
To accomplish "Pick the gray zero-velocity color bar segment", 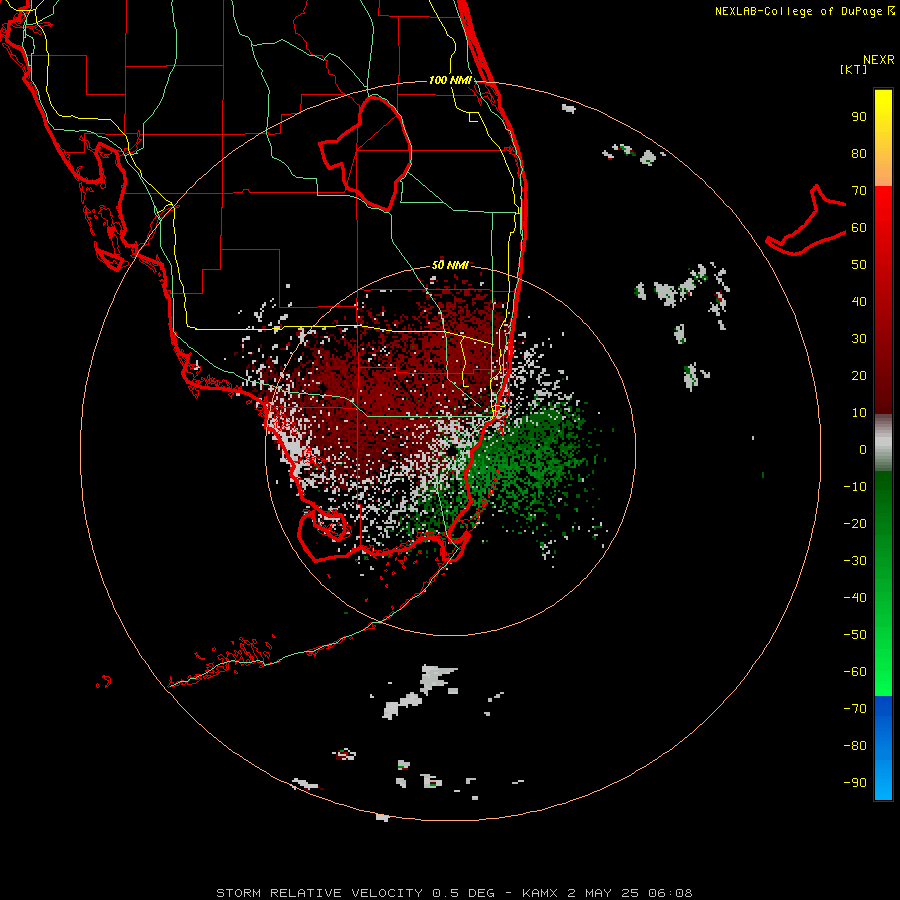I will (x=883, y=443).
